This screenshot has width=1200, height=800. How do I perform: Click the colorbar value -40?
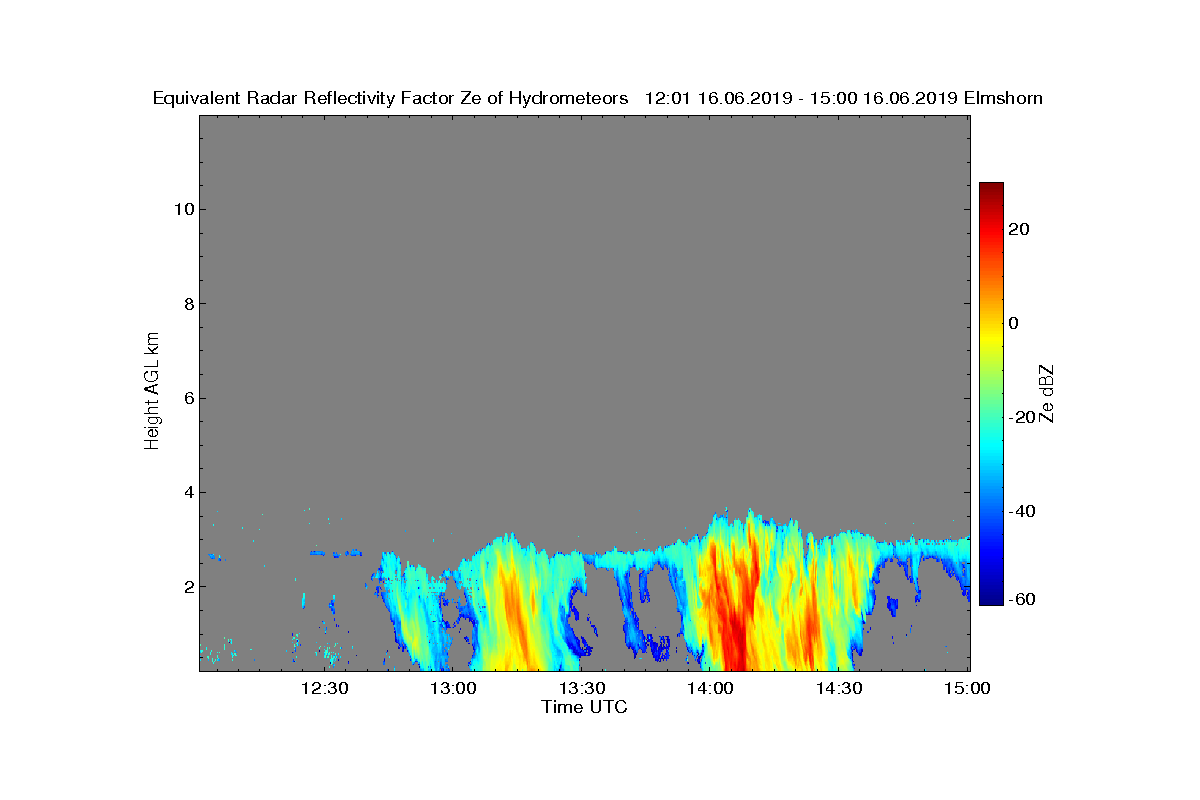(1022, 511)
